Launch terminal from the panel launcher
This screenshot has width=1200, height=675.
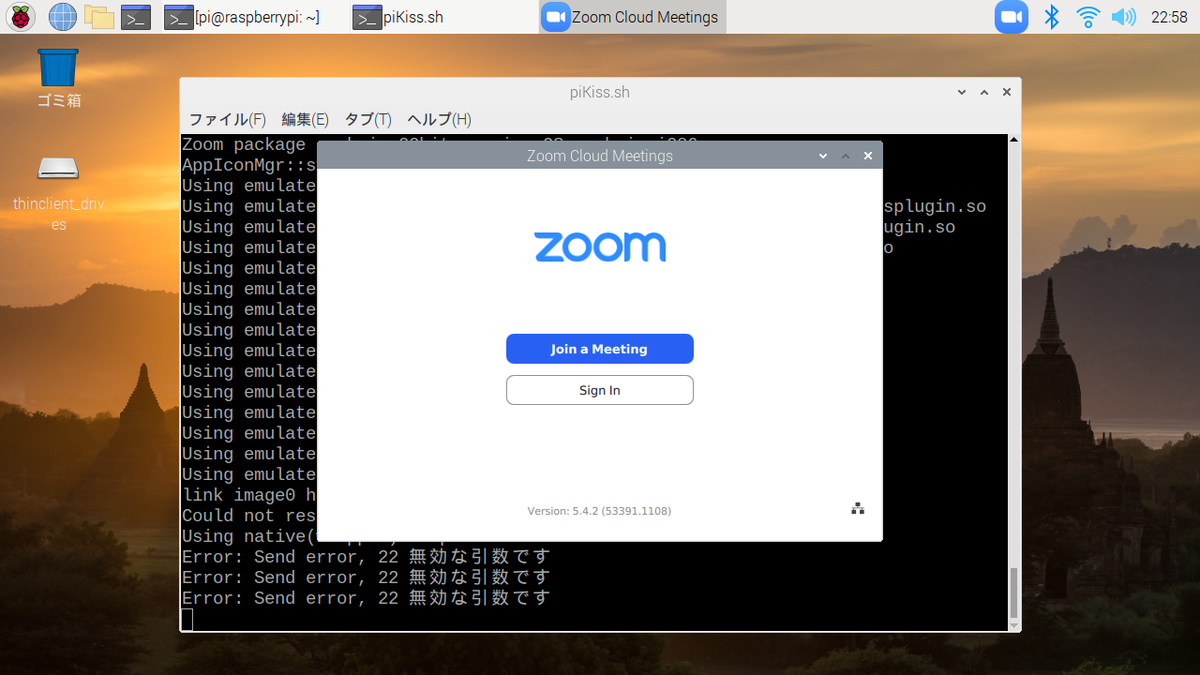tap(135, 17)
